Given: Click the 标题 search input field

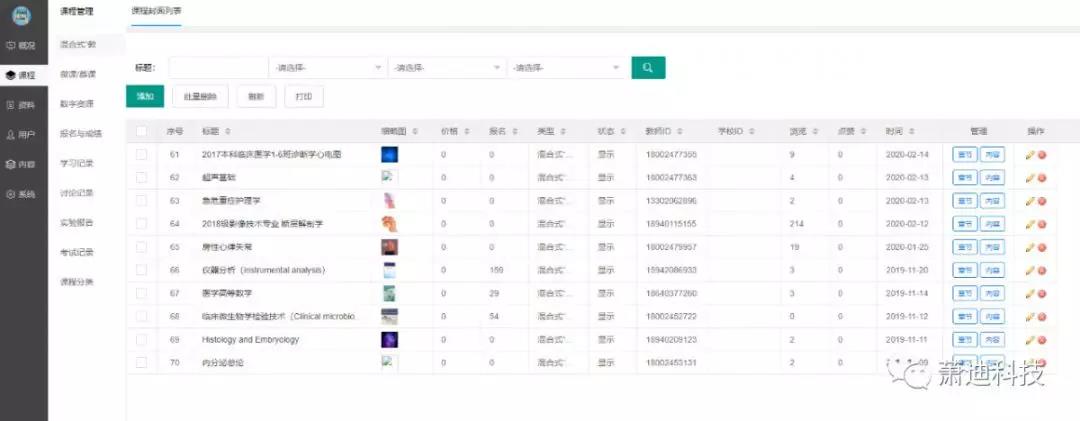Looking at the screenshot, I should click(218, 68).
